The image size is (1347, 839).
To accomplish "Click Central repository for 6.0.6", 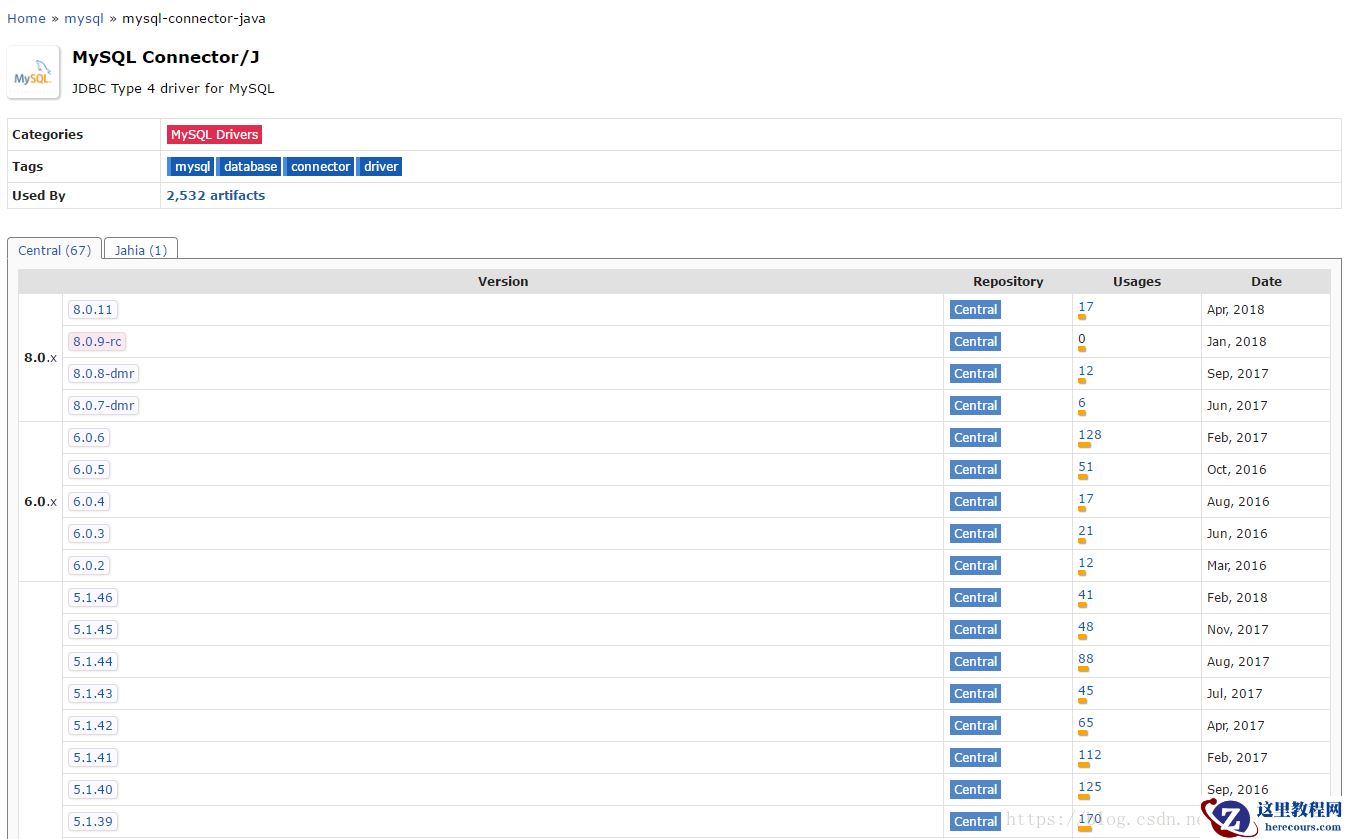I will pos(975,437).
